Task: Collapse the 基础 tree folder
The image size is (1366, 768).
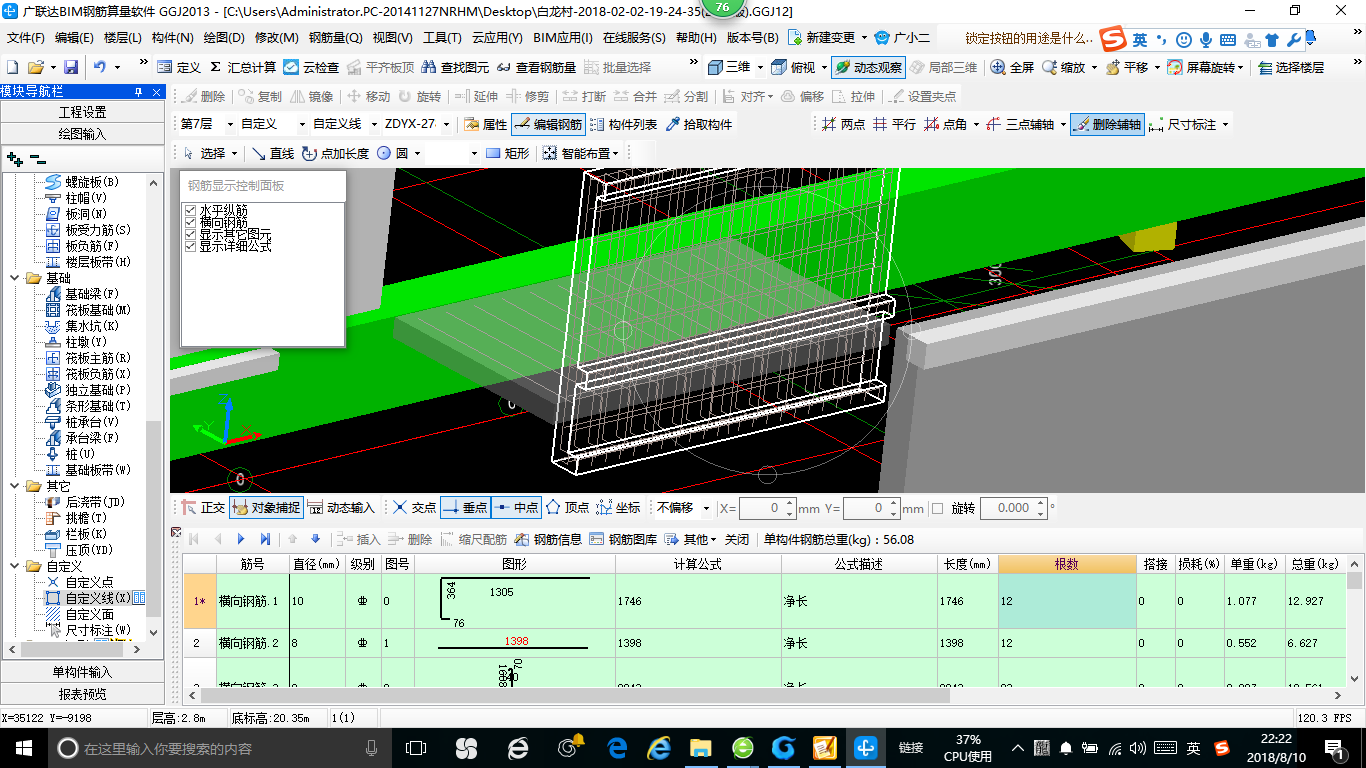Action: pyautogui.click(x=14, y=278)
